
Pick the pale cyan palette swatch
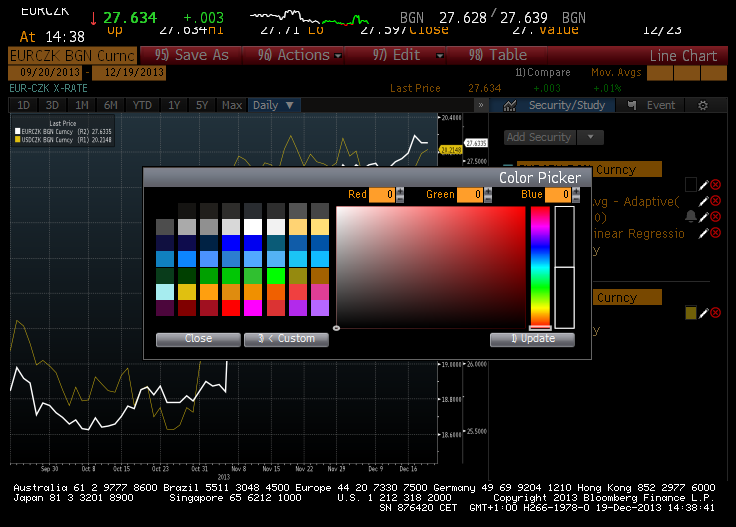tap(165, 292)
